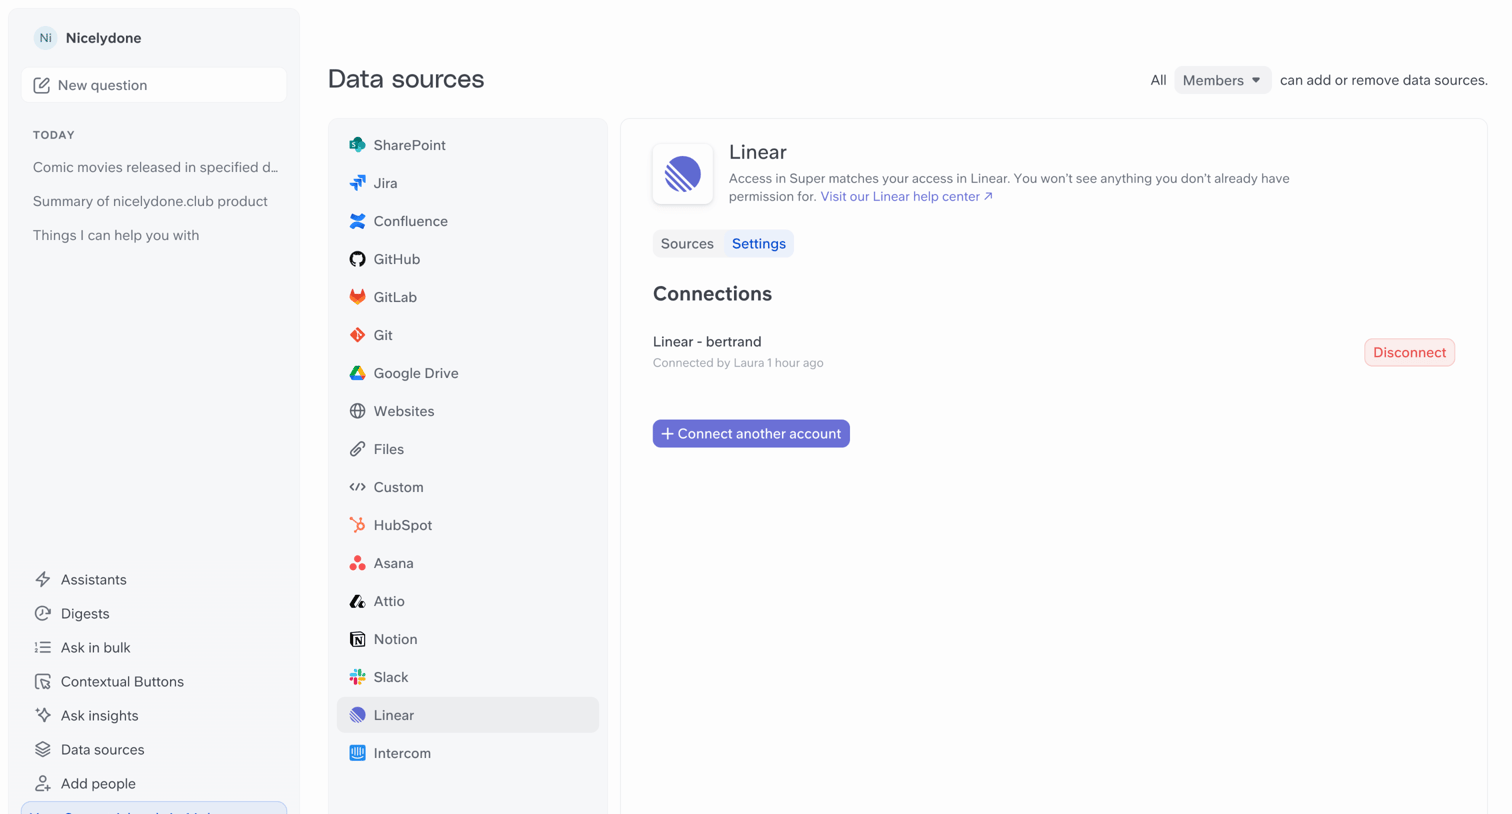Viewport: 1512px width, 814px height.
Task: Click the Data sources layers icon
Action: [43, 750]
